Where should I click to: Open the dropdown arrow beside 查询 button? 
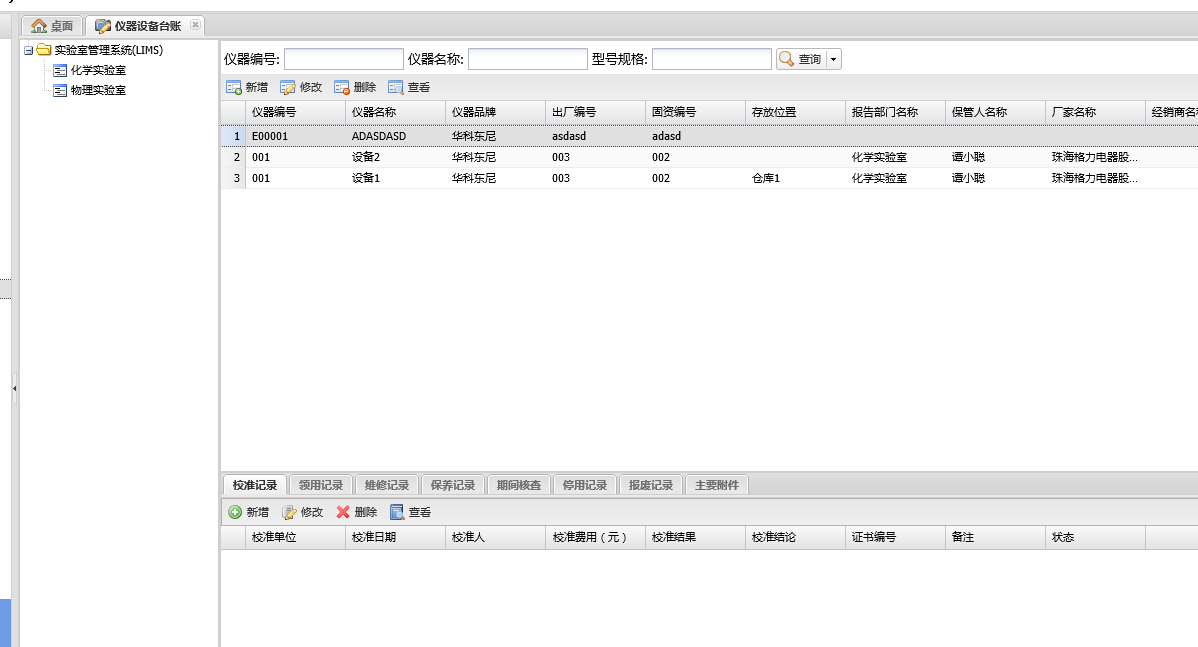click(x=834, y=60)
